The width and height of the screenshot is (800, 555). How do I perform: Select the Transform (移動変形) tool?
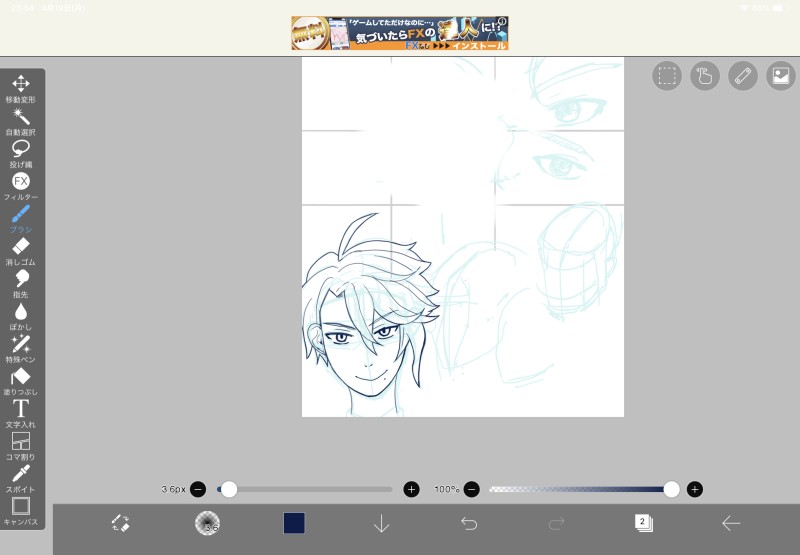click(21, 89)
